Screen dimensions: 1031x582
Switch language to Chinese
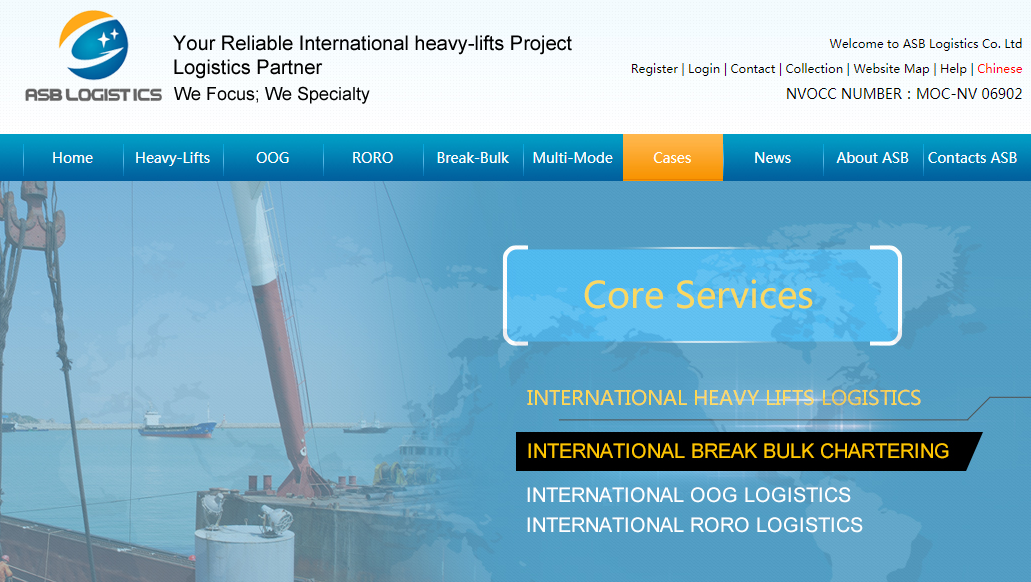coord(999,69)
